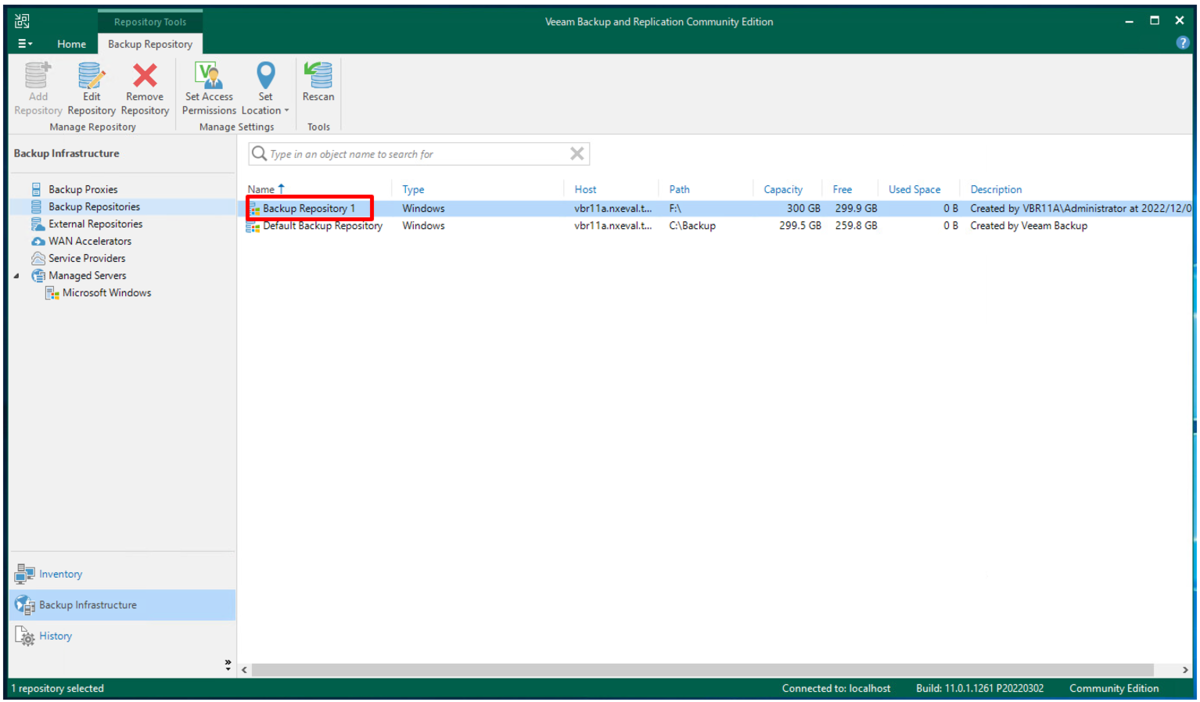Open the Inventory view
This screenshot has width=1200, height=702.
click(122, 574)
